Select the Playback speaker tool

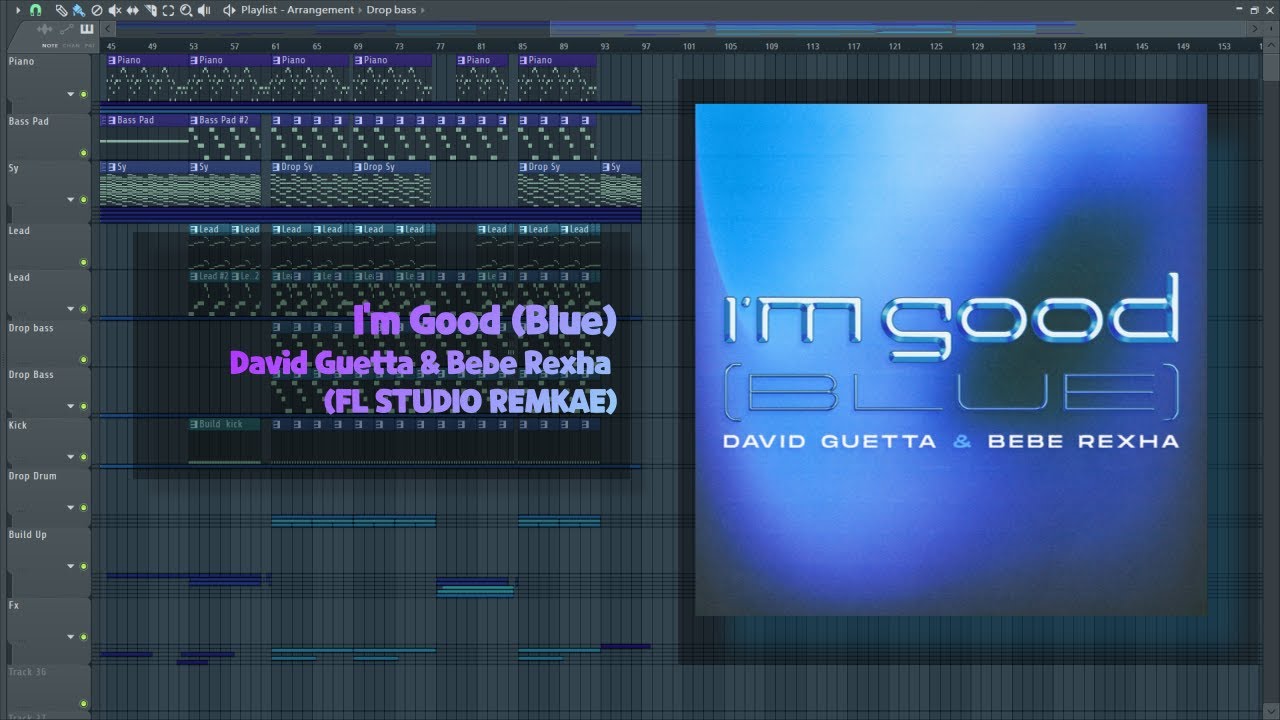click(204, 10)
